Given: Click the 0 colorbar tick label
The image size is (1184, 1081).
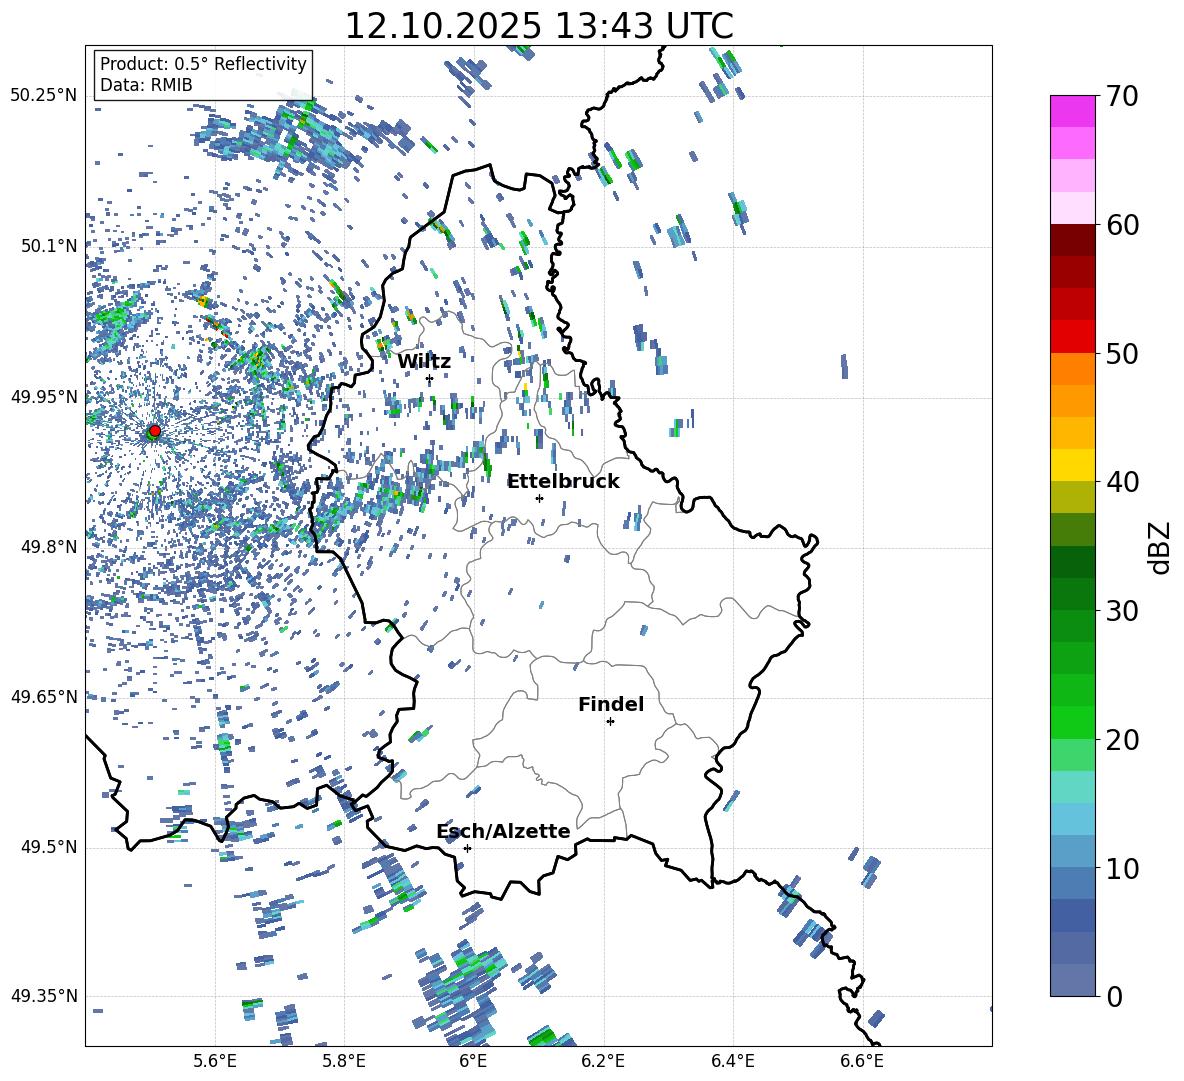Looking at the screenshot, I should 1114,996.
